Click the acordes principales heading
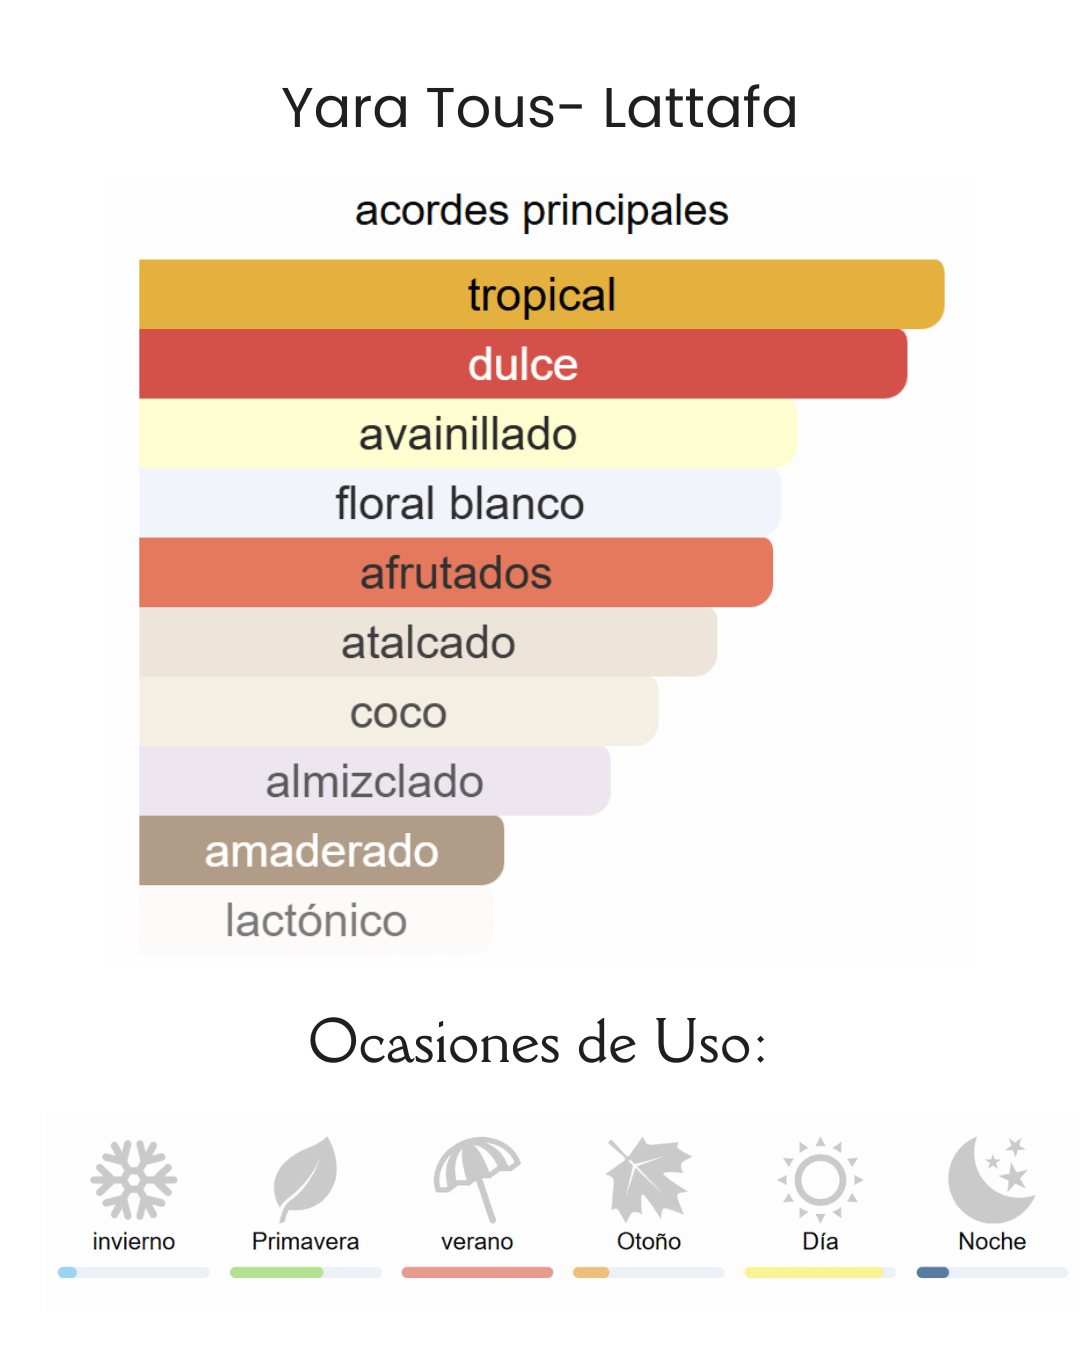Image resolution: width=1080 pixels, height=1350 pixels. pyautogui.click(x=541, y=211)
